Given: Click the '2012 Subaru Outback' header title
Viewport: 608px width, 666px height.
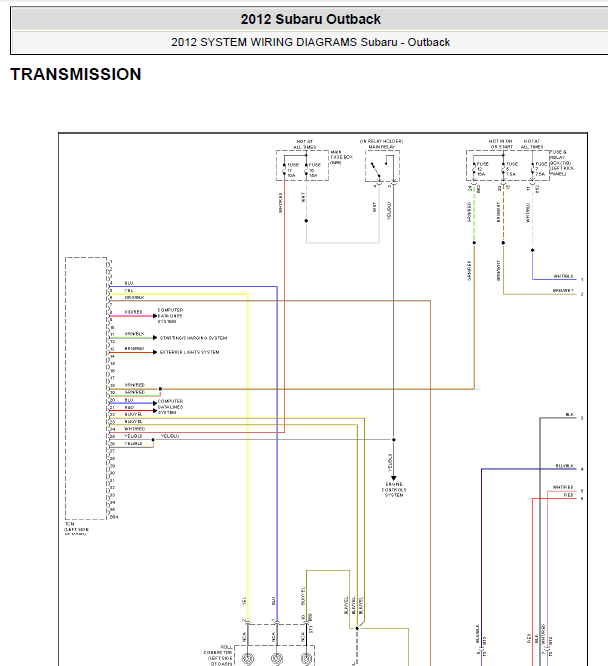Looking at the screenshot, I should point(311,19).
